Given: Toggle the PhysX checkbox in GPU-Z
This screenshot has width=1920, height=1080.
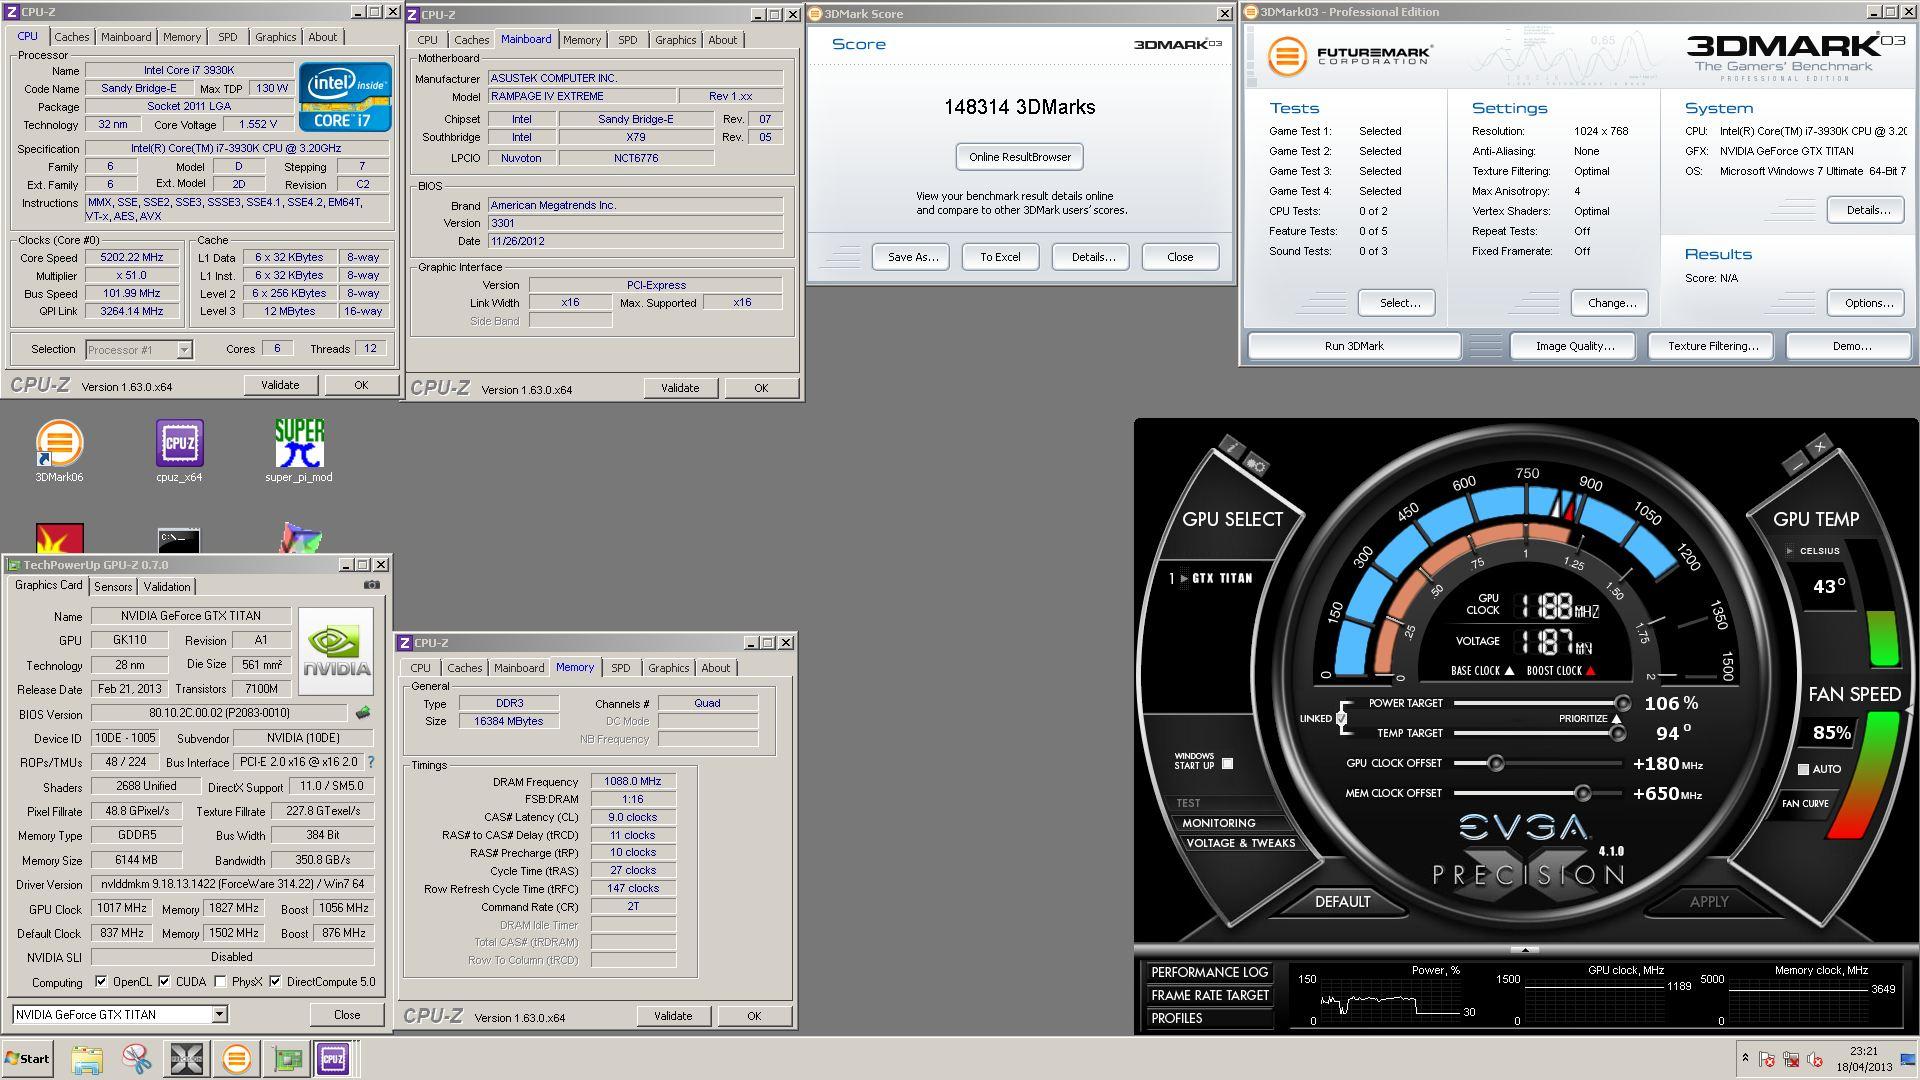Looking at the screenshot, I should click(220, 981).
